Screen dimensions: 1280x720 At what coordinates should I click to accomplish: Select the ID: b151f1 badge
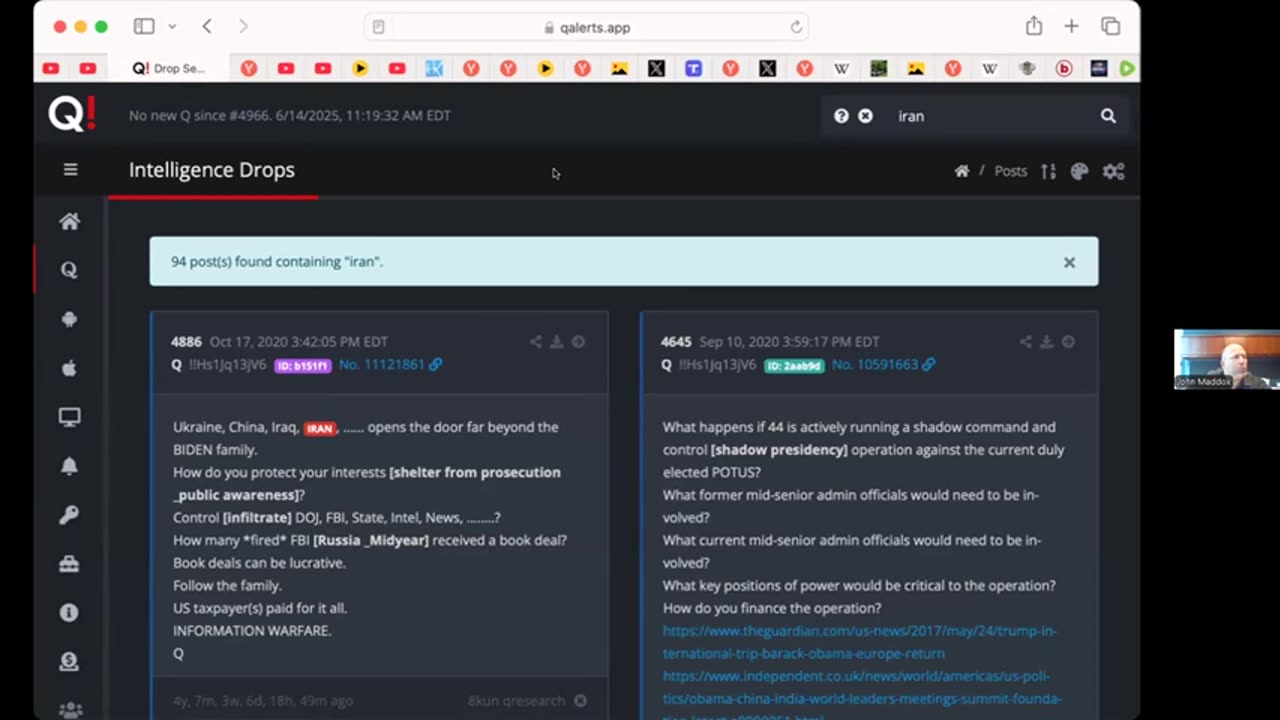pyautogui.click(x=302, y=366)
